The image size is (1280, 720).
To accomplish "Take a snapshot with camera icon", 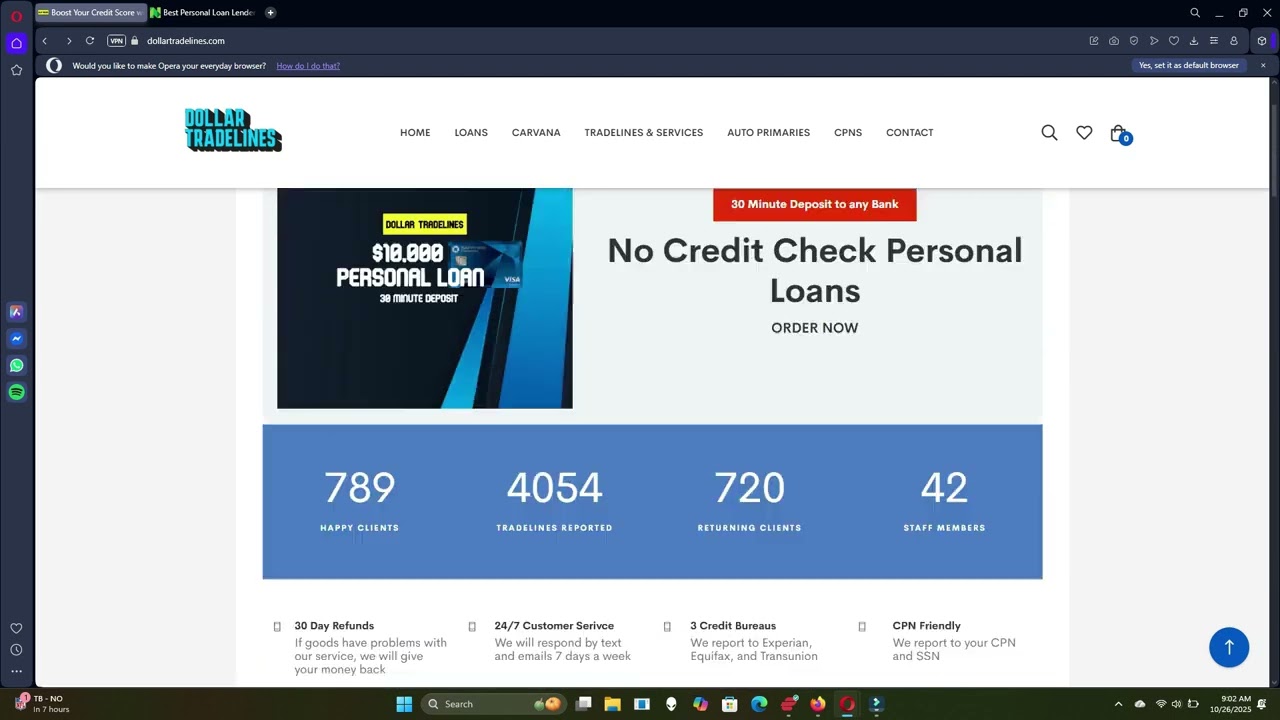I will click(x=1114, y=41).
